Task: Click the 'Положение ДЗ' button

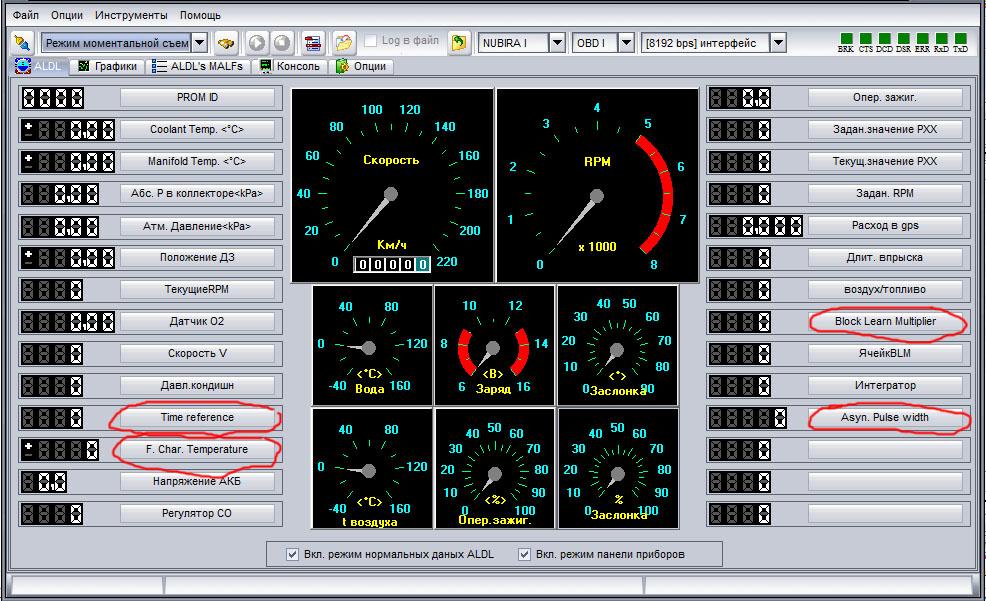Action: (197, 257)
